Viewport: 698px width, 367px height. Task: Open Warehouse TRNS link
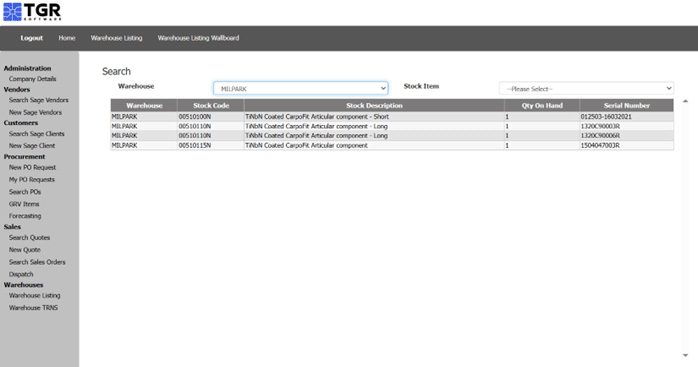tap(33, 308)
